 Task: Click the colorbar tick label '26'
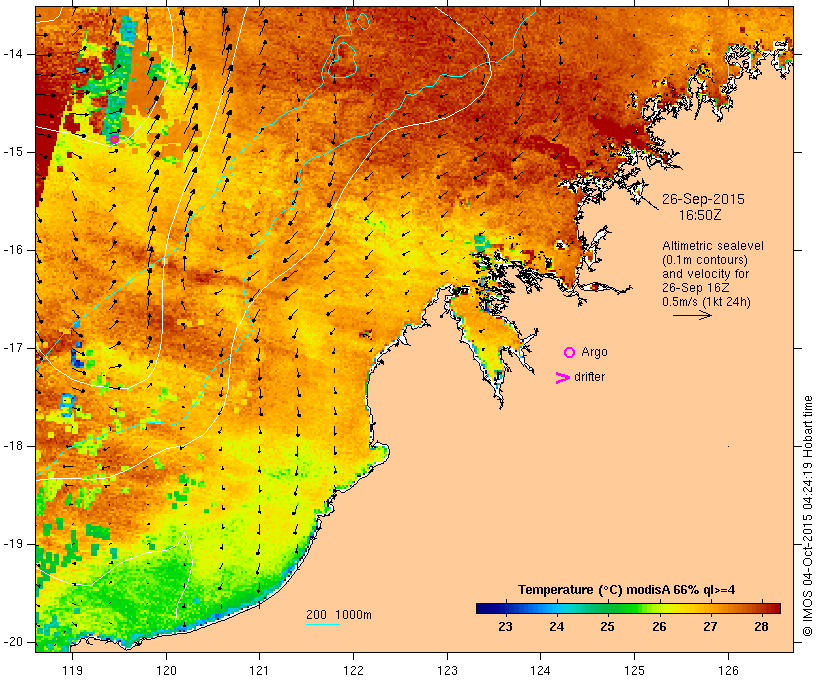(x=659, y=626)
